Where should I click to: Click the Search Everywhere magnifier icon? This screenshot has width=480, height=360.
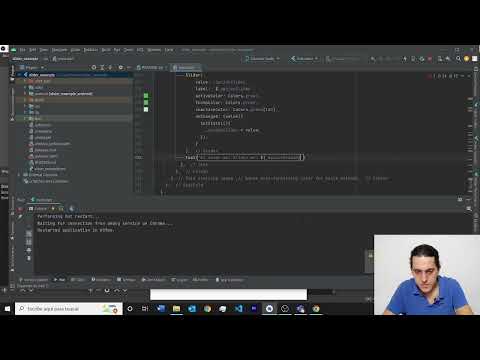(458, 59)
